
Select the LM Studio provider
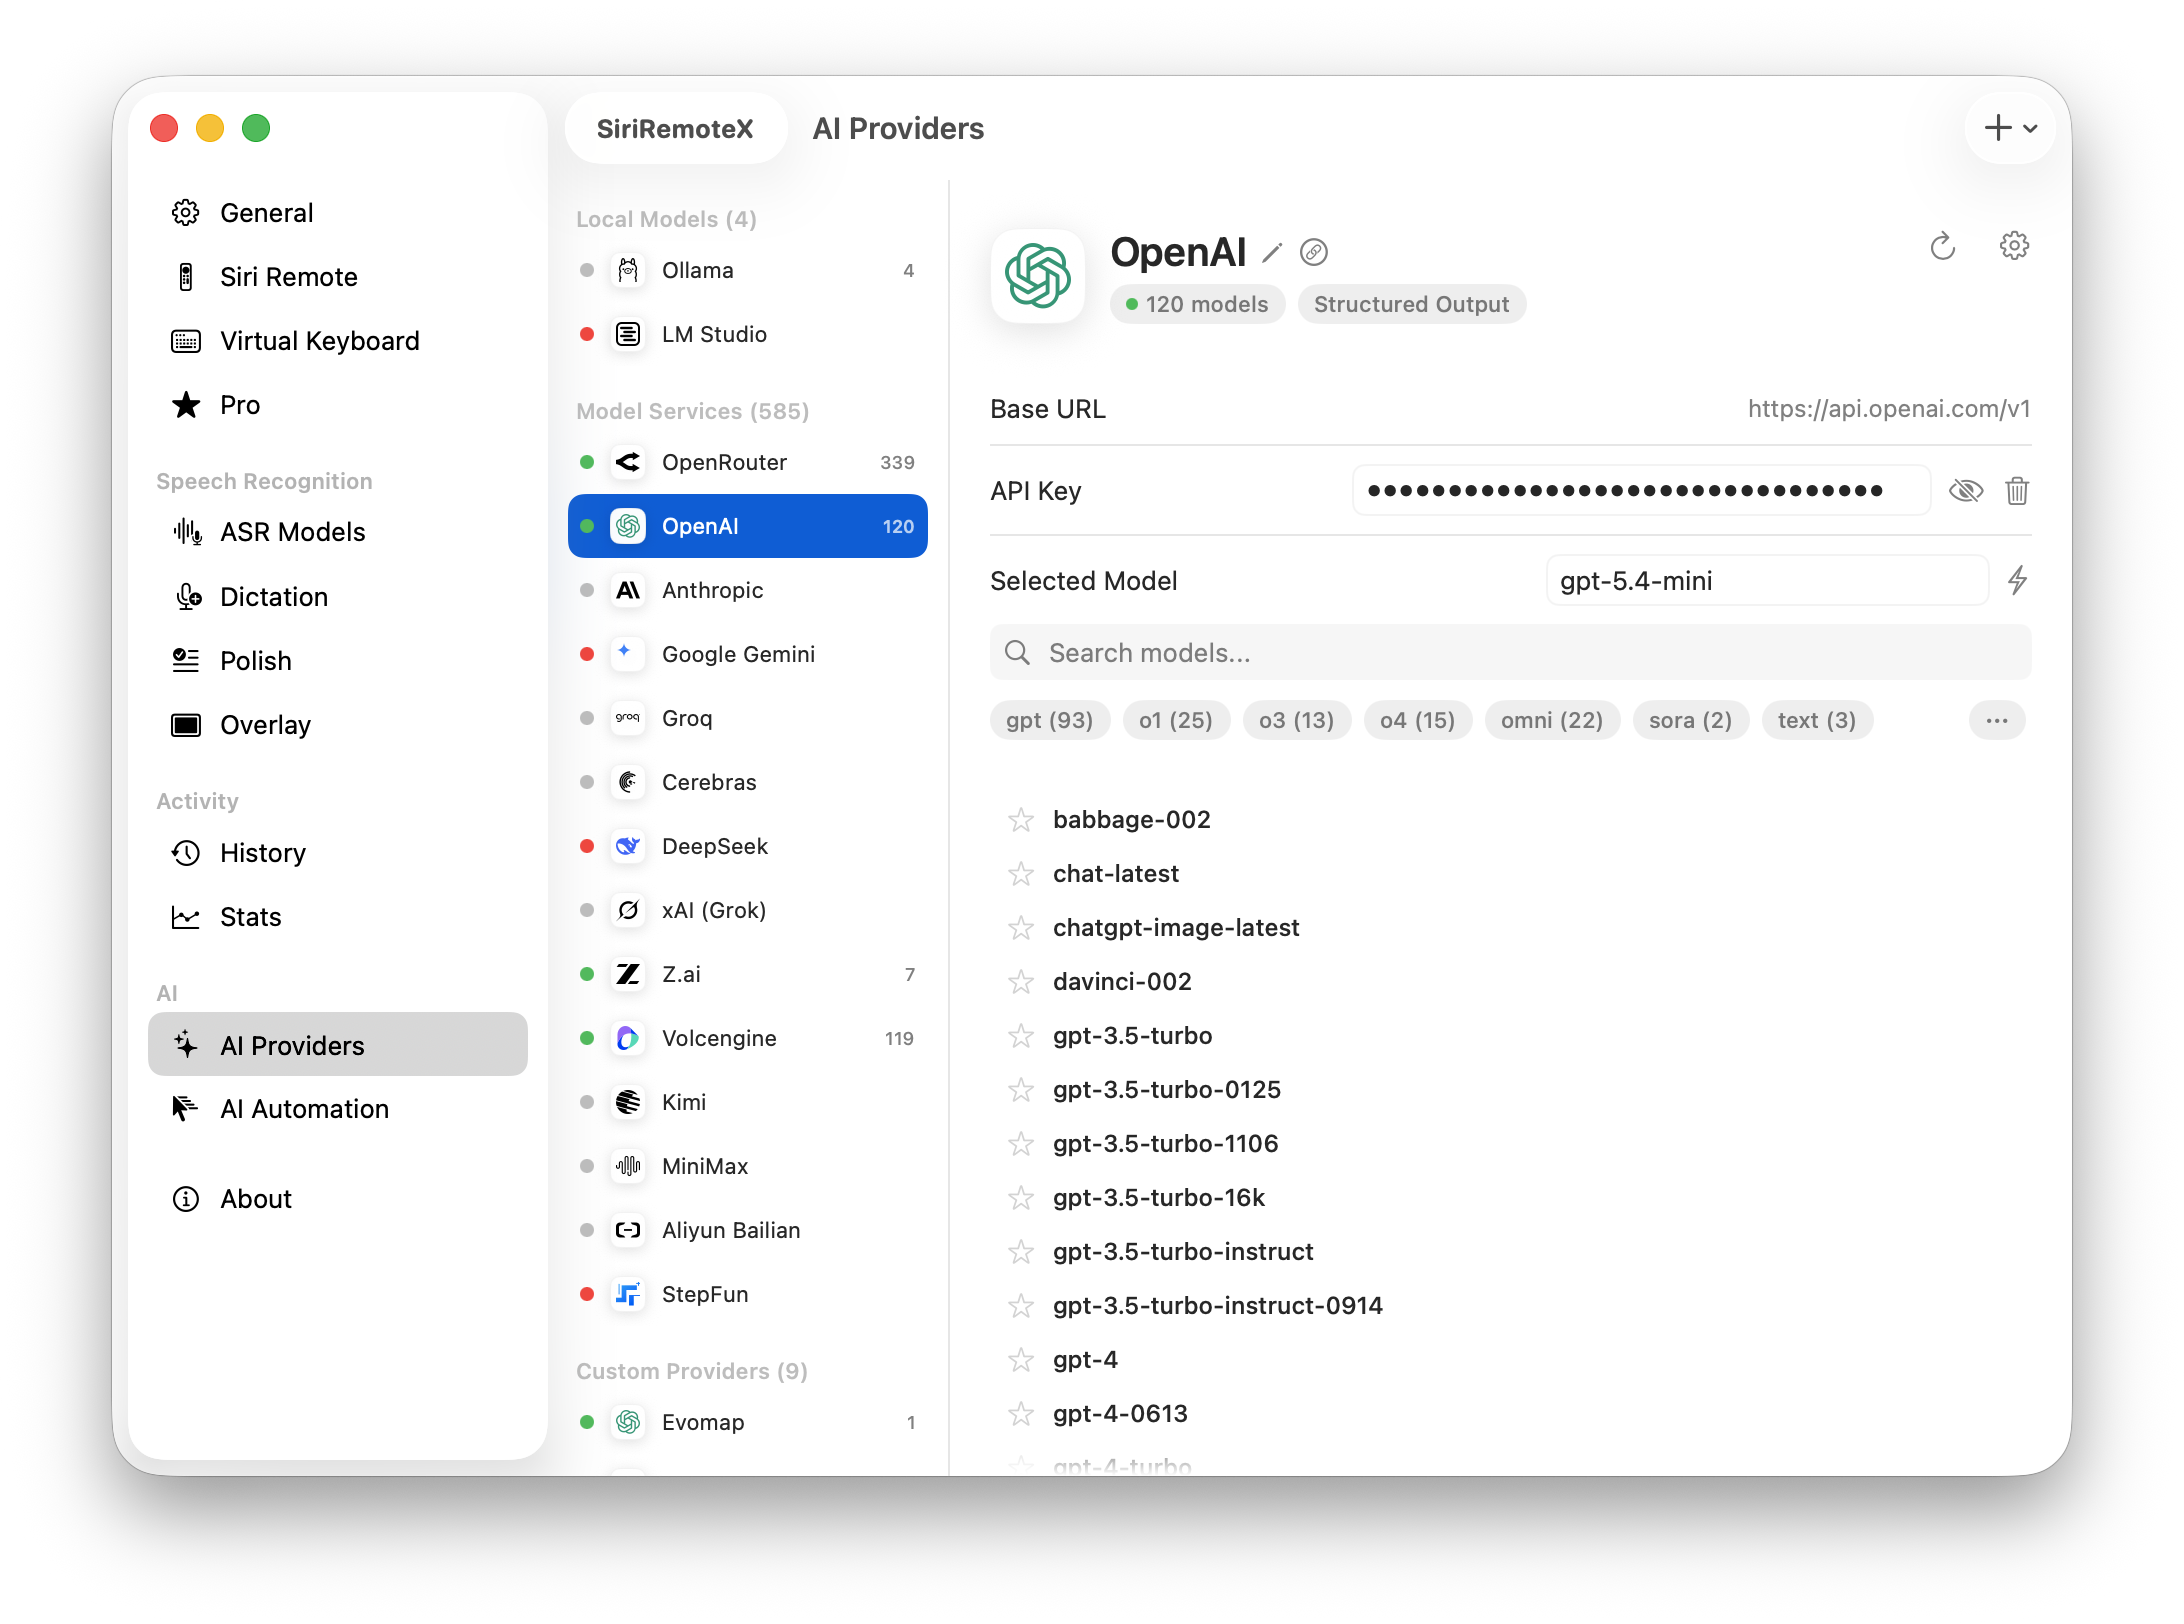tap(748, 334)
